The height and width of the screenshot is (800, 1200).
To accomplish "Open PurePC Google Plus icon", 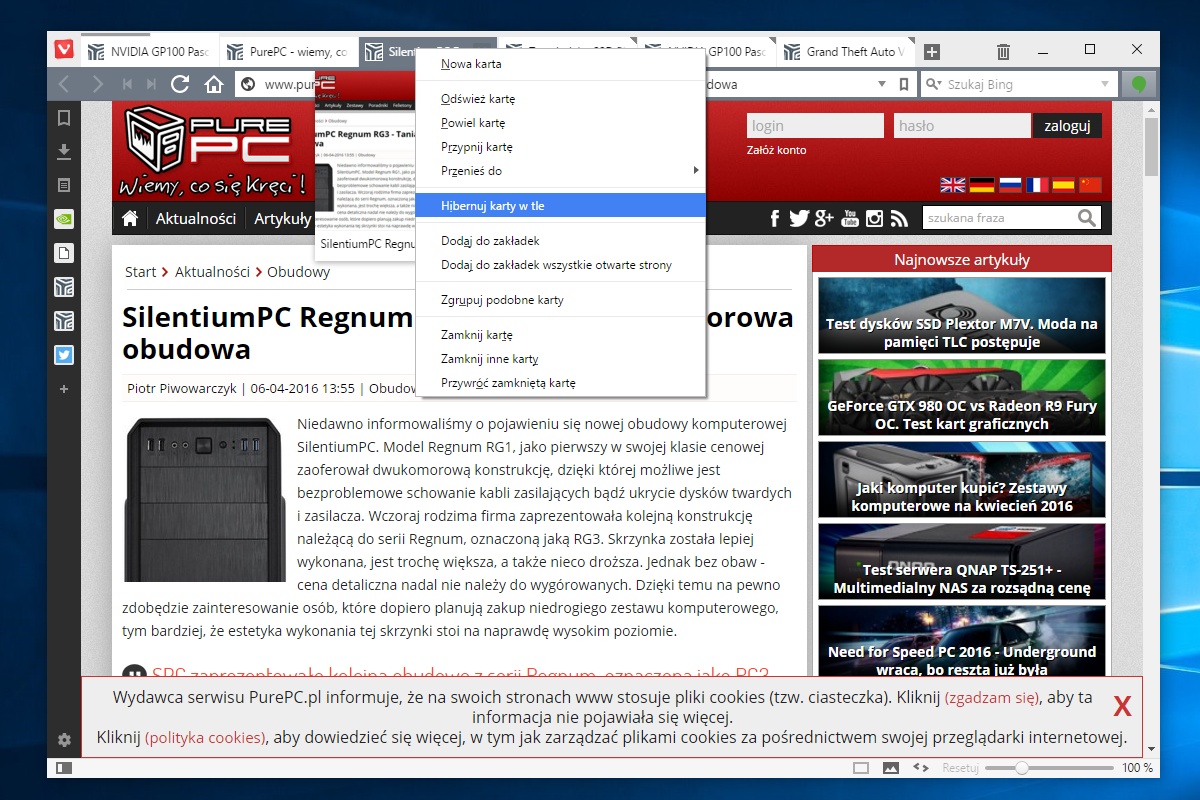I will (824, 218).
